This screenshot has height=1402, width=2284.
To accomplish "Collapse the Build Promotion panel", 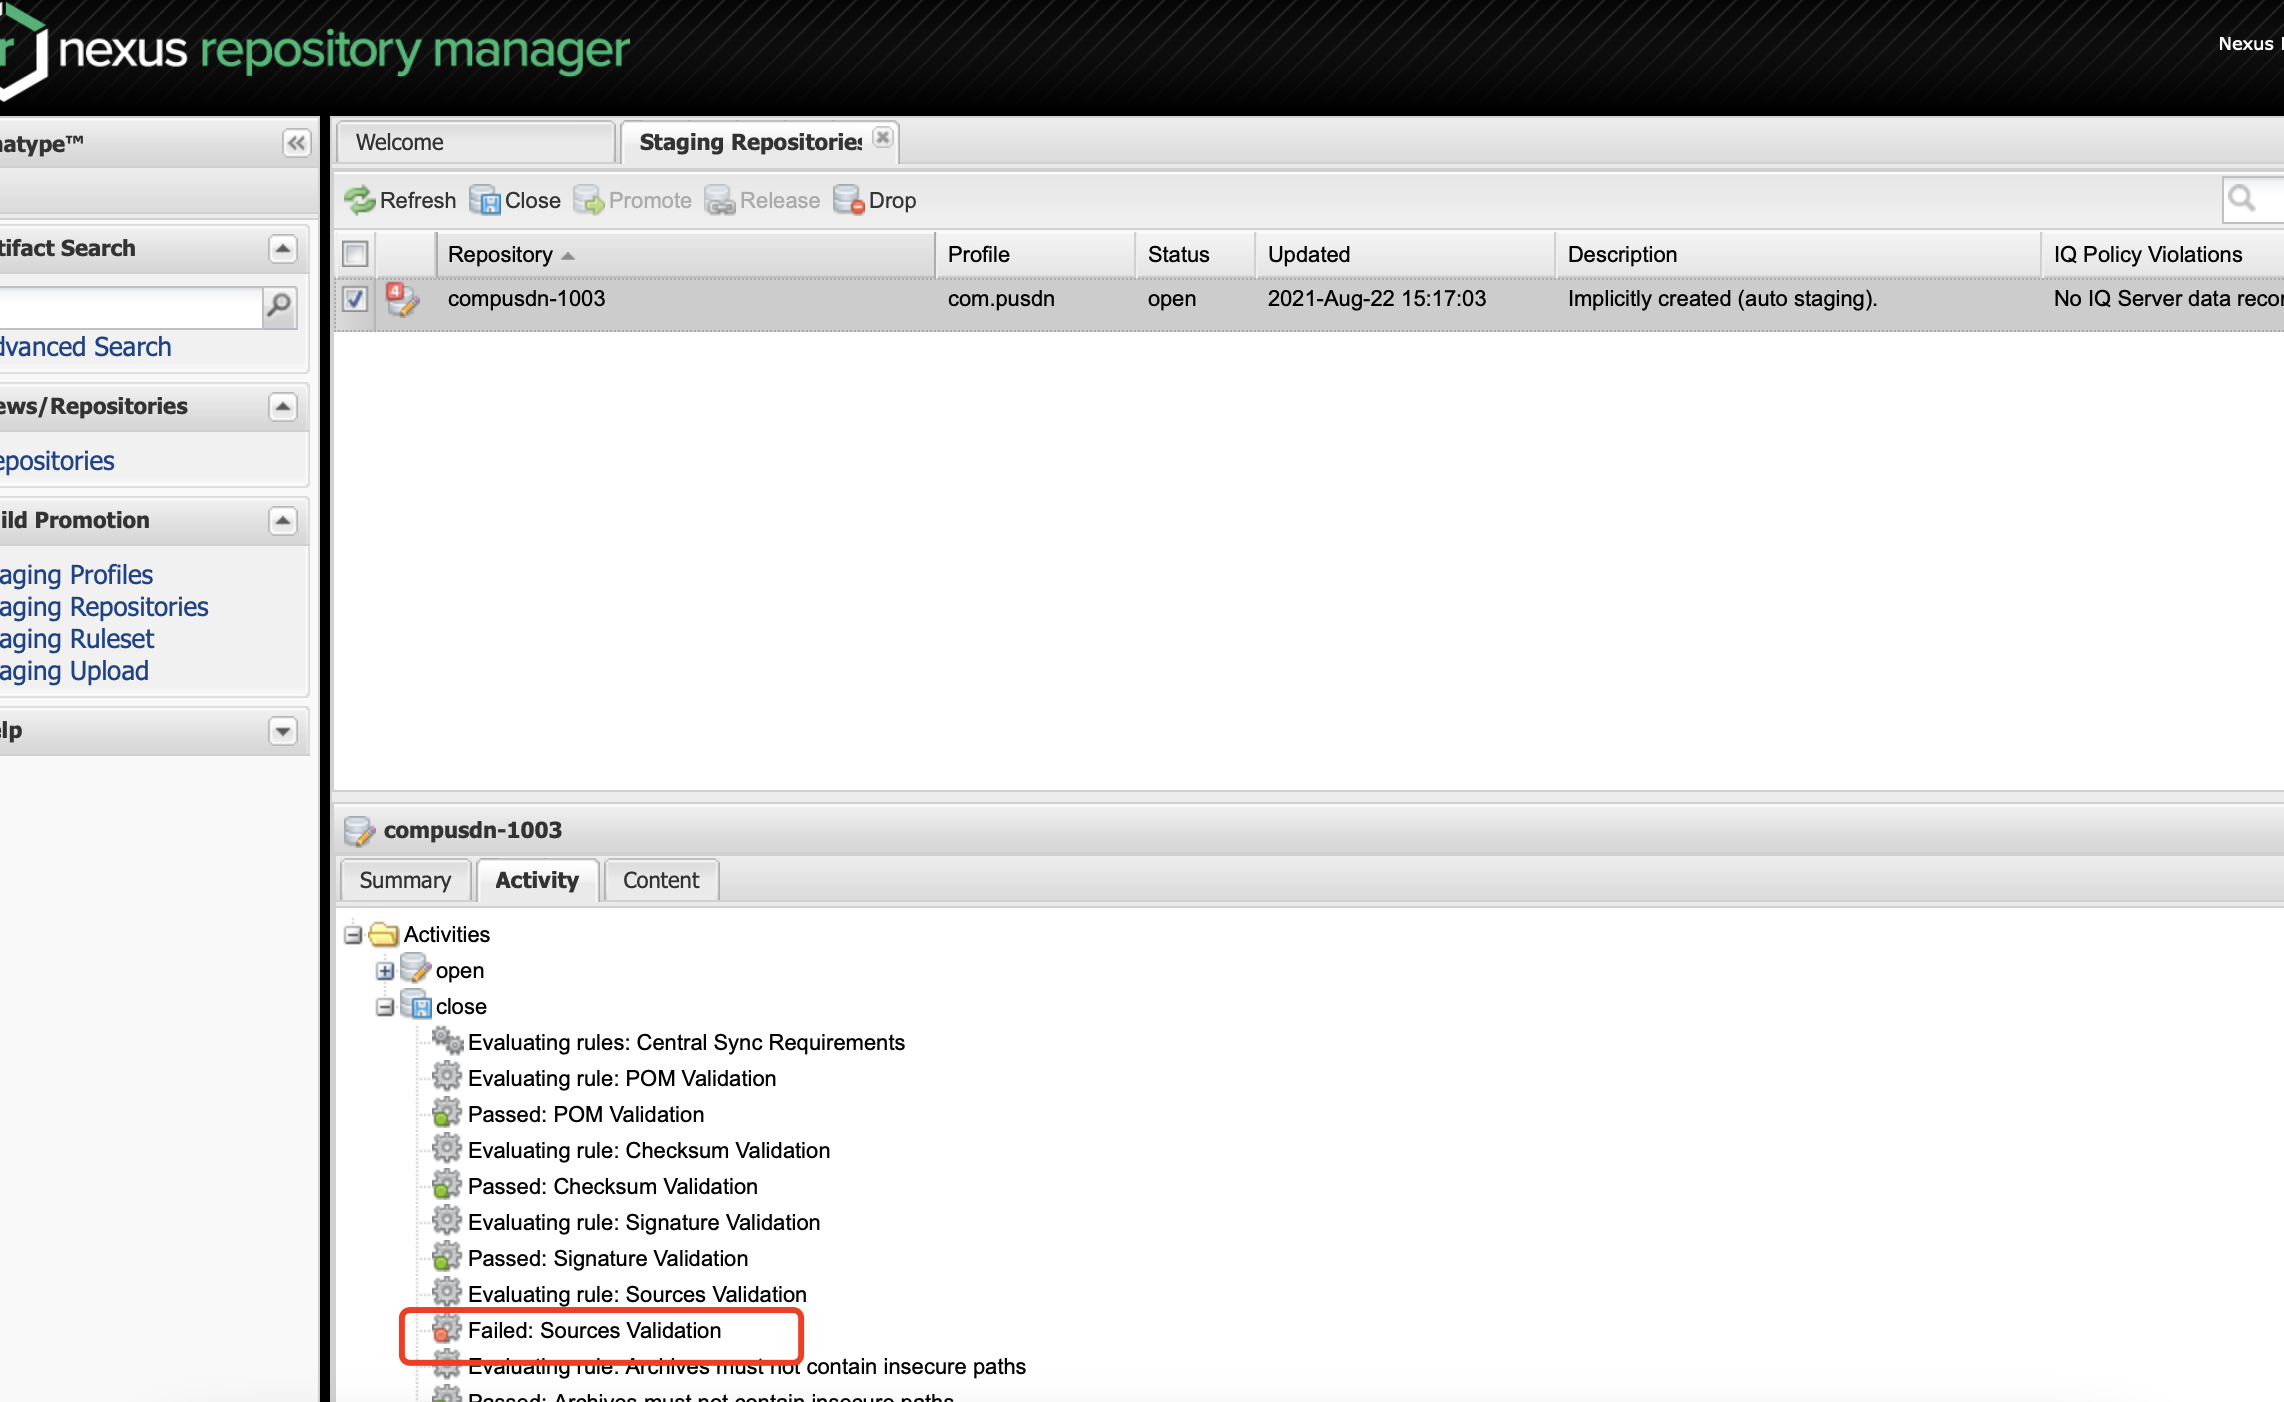I will click(283, 520).
